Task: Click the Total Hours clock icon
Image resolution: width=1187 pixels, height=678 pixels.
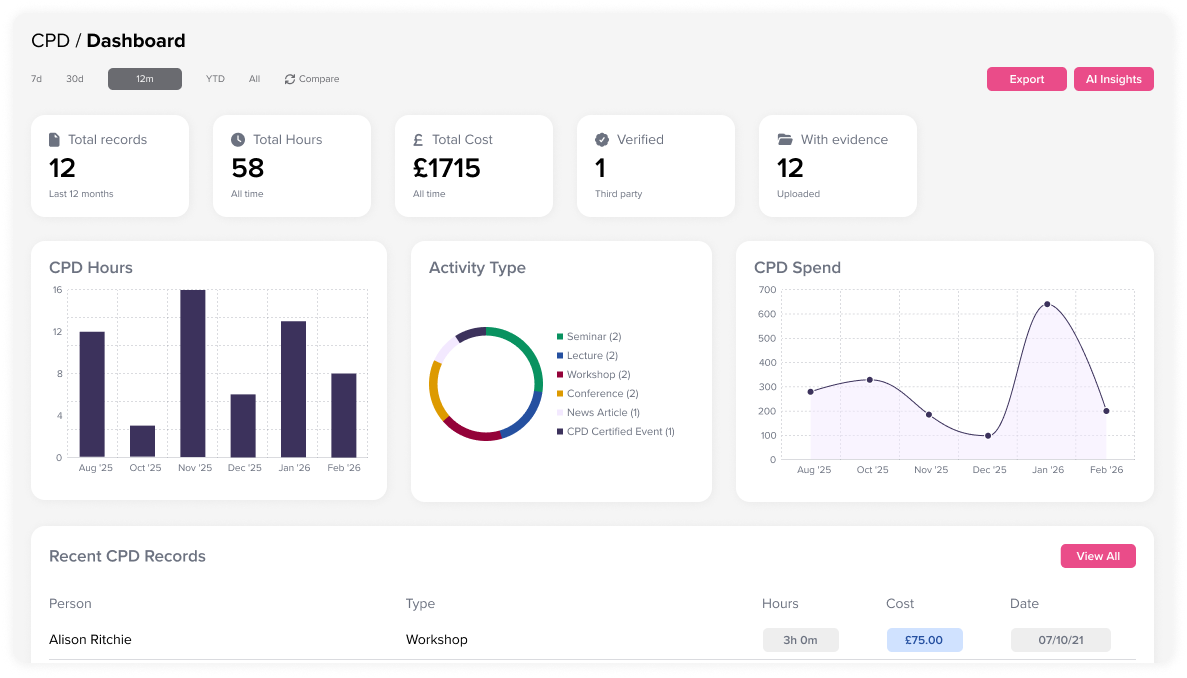Action: [238, 140]
